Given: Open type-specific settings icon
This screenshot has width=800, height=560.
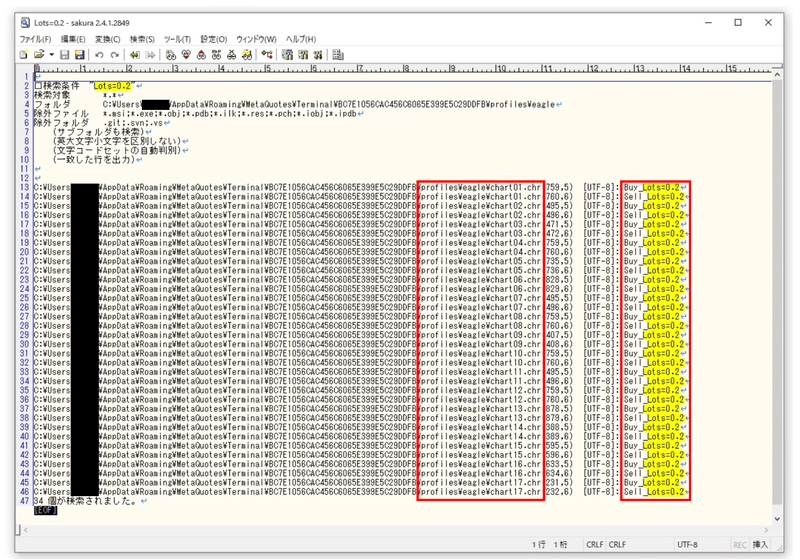Looking at the screenshot, I should [x=303, y=55].
